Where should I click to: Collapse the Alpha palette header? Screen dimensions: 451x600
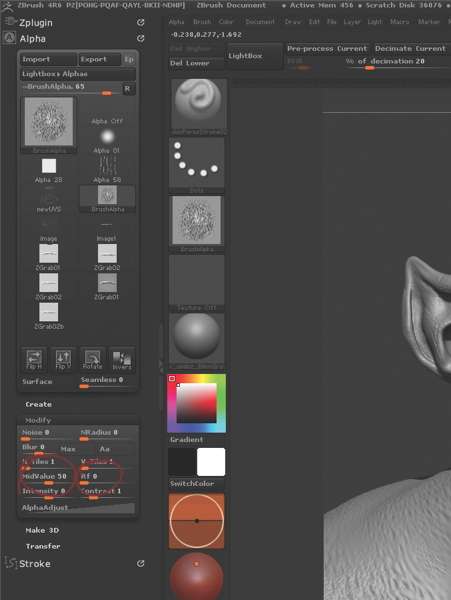33,39
